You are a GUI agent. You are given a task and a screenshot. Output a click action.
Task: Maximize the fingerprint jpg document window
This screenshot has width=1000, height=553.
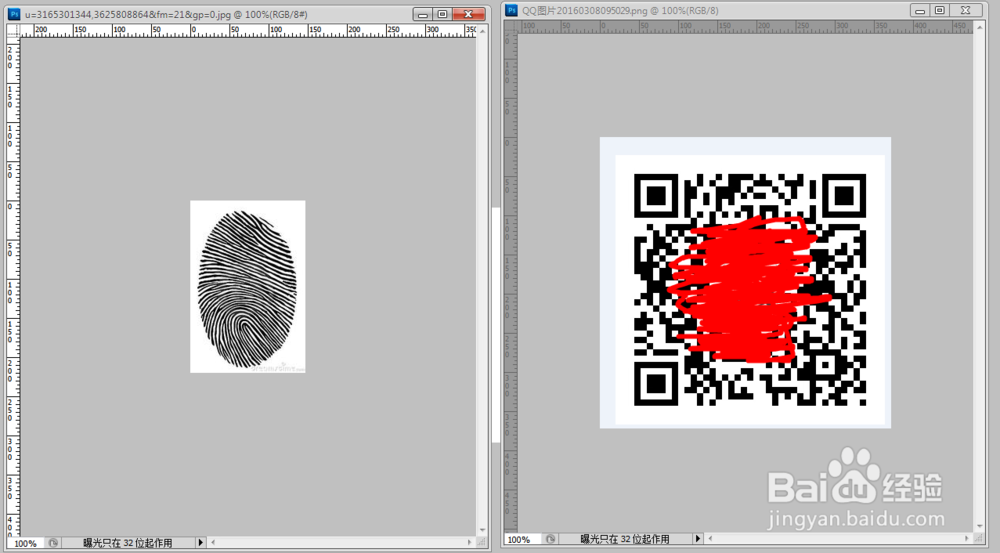click(x=443, y=14)
